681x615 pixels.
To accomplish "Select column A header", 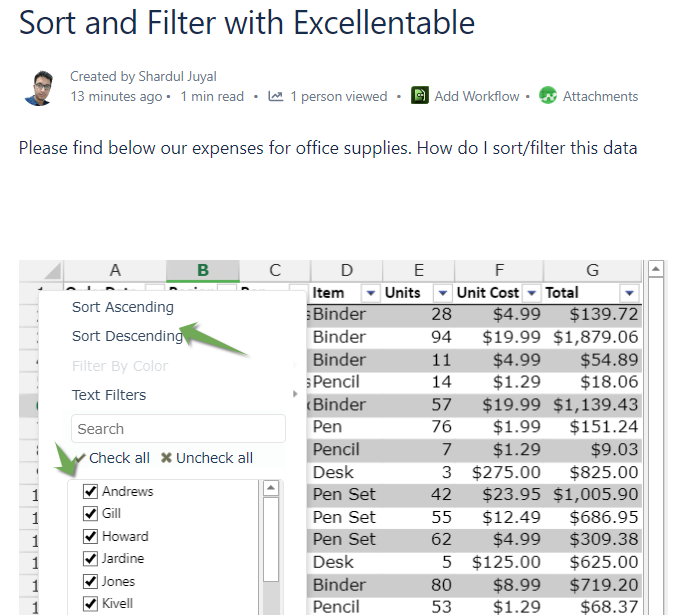I will coord(115,271).
